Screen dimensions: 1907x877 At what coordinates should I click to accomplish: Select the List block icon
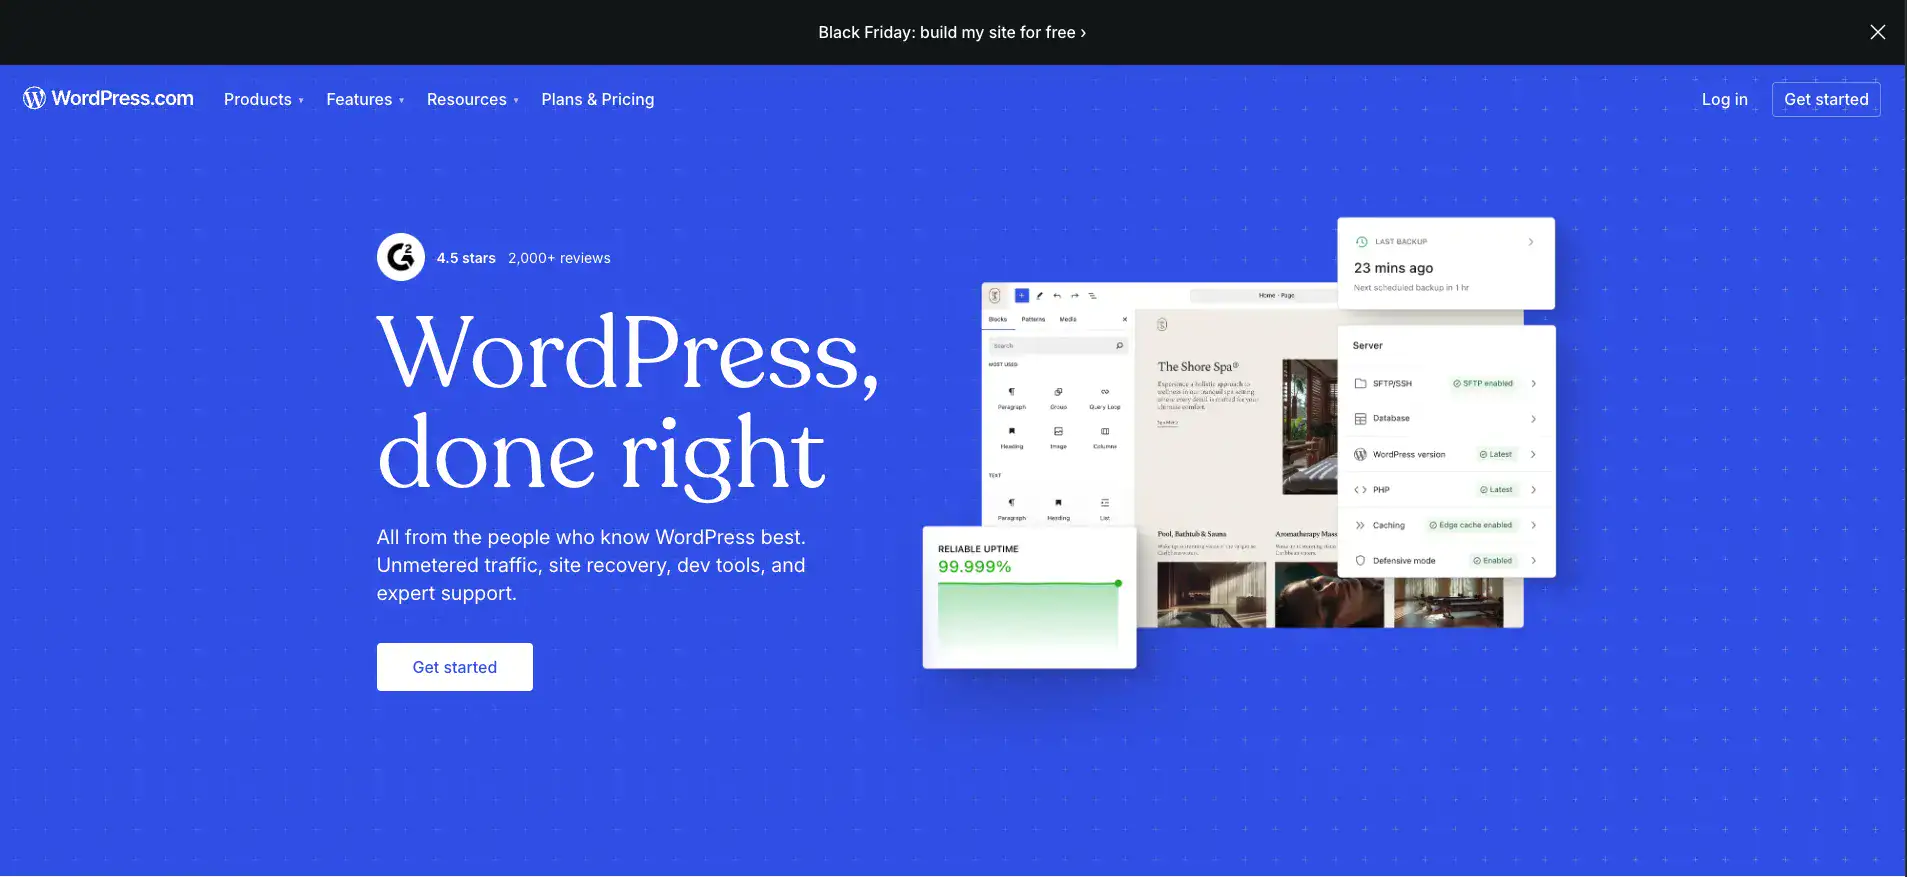pos(1105,503)
